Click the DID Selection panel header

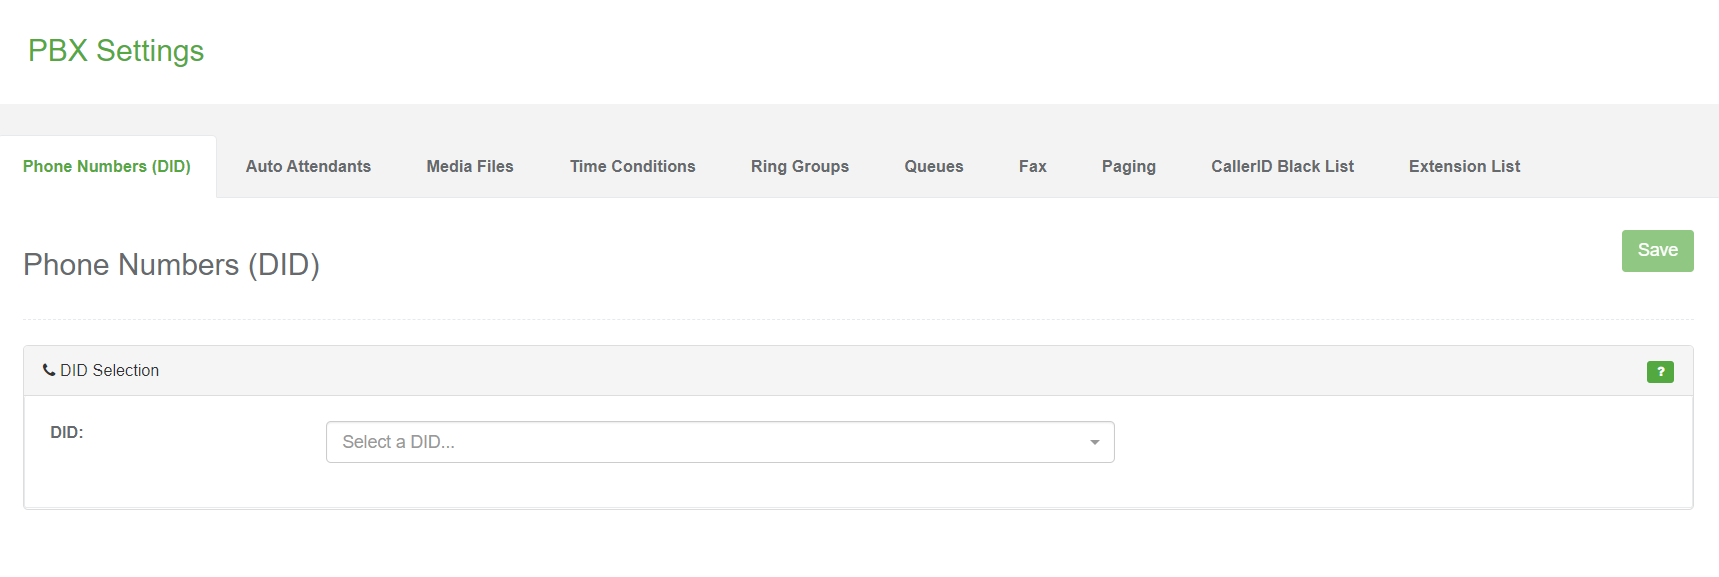858,371
